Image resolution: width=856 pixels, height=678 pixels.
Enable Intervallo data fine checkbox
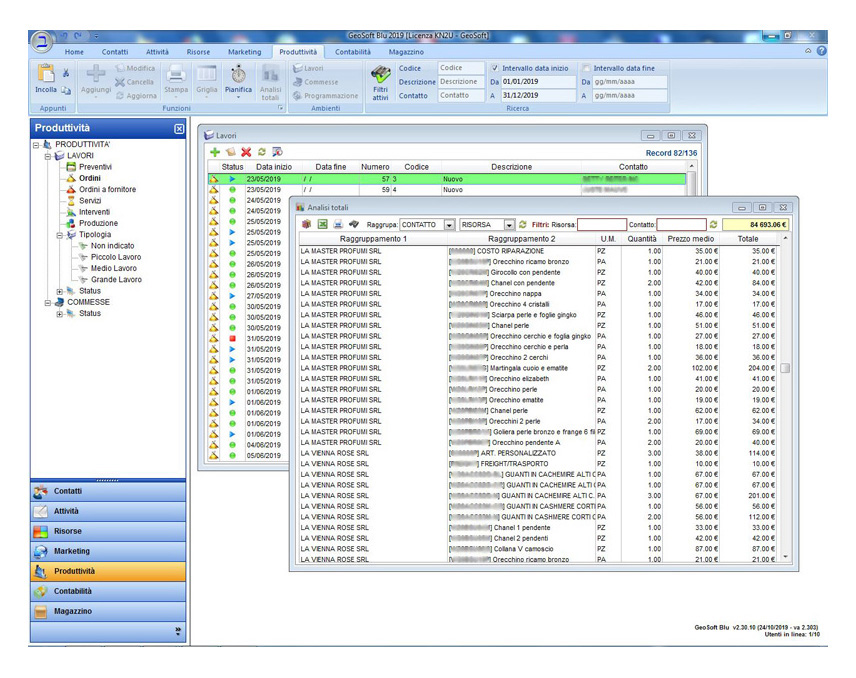pos(586,68)
